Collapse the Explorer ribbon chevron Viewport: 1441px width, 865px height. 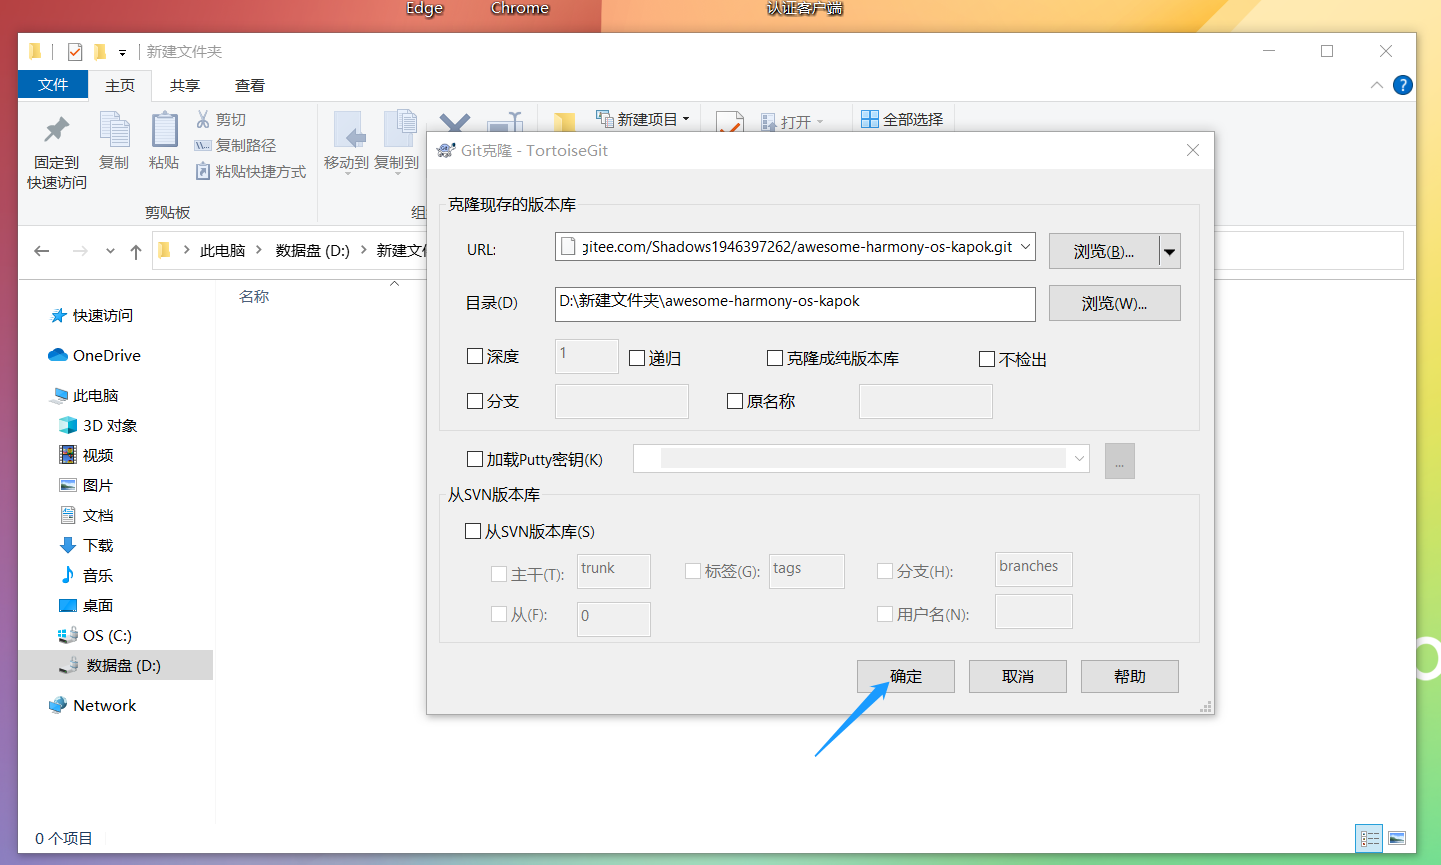pos(1377,85)
